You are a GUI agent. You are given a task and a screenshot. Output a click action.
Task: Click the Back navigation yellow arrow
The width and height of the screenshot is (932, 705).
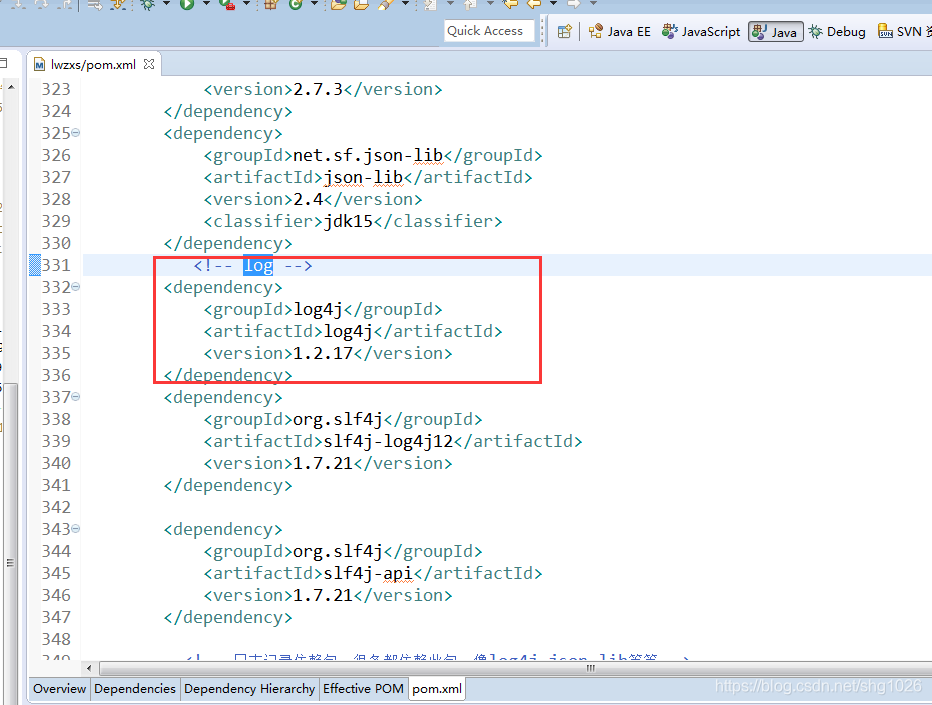tap(534, 5)
